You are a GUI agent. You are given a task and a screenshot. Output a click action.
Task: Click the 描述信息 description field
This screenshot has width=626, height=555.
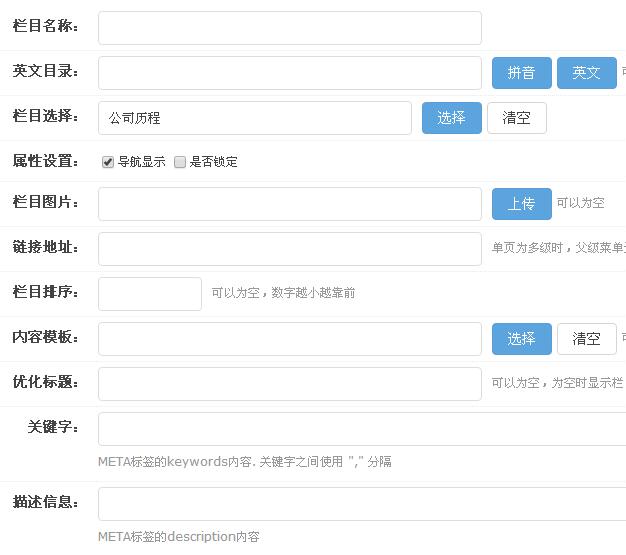pyautogui.click(x=360, y=504)
